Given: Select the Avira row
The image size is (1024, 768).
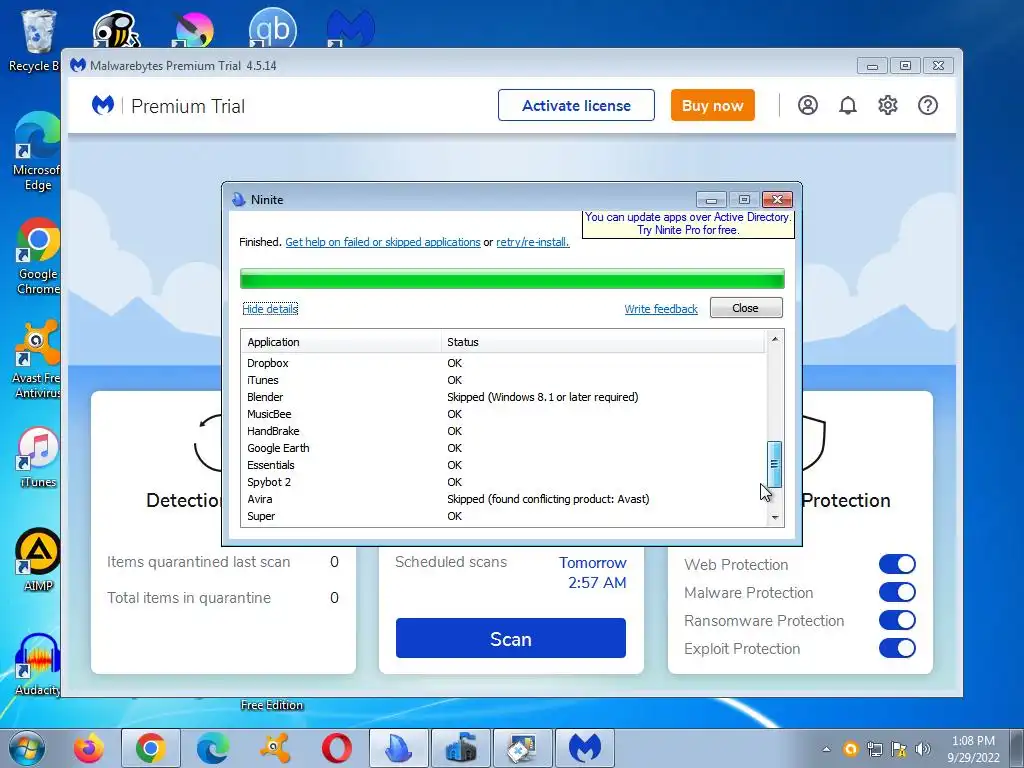Looking at the screenshot, I should [x=504, y=499].
